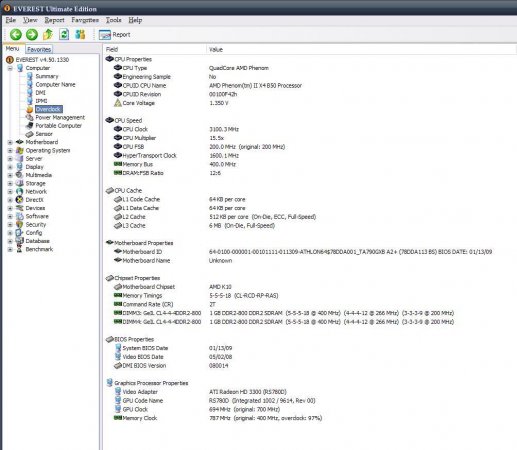Click the Up level arrow toolbar icon
517x450 pixels.
pyautogui.click(x=48, y=34)
